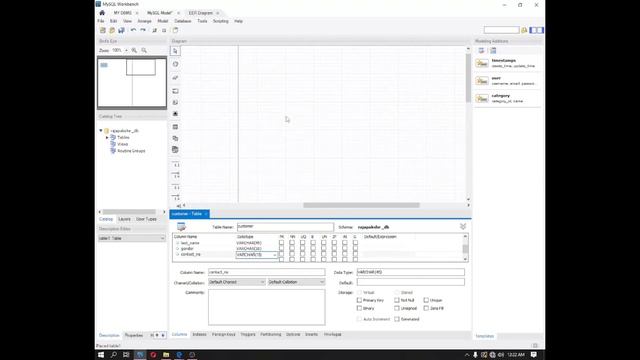Select the 1:n non-identifying relationship tool
This screenshot has width=640, height=360.
(x=176, y=176)
